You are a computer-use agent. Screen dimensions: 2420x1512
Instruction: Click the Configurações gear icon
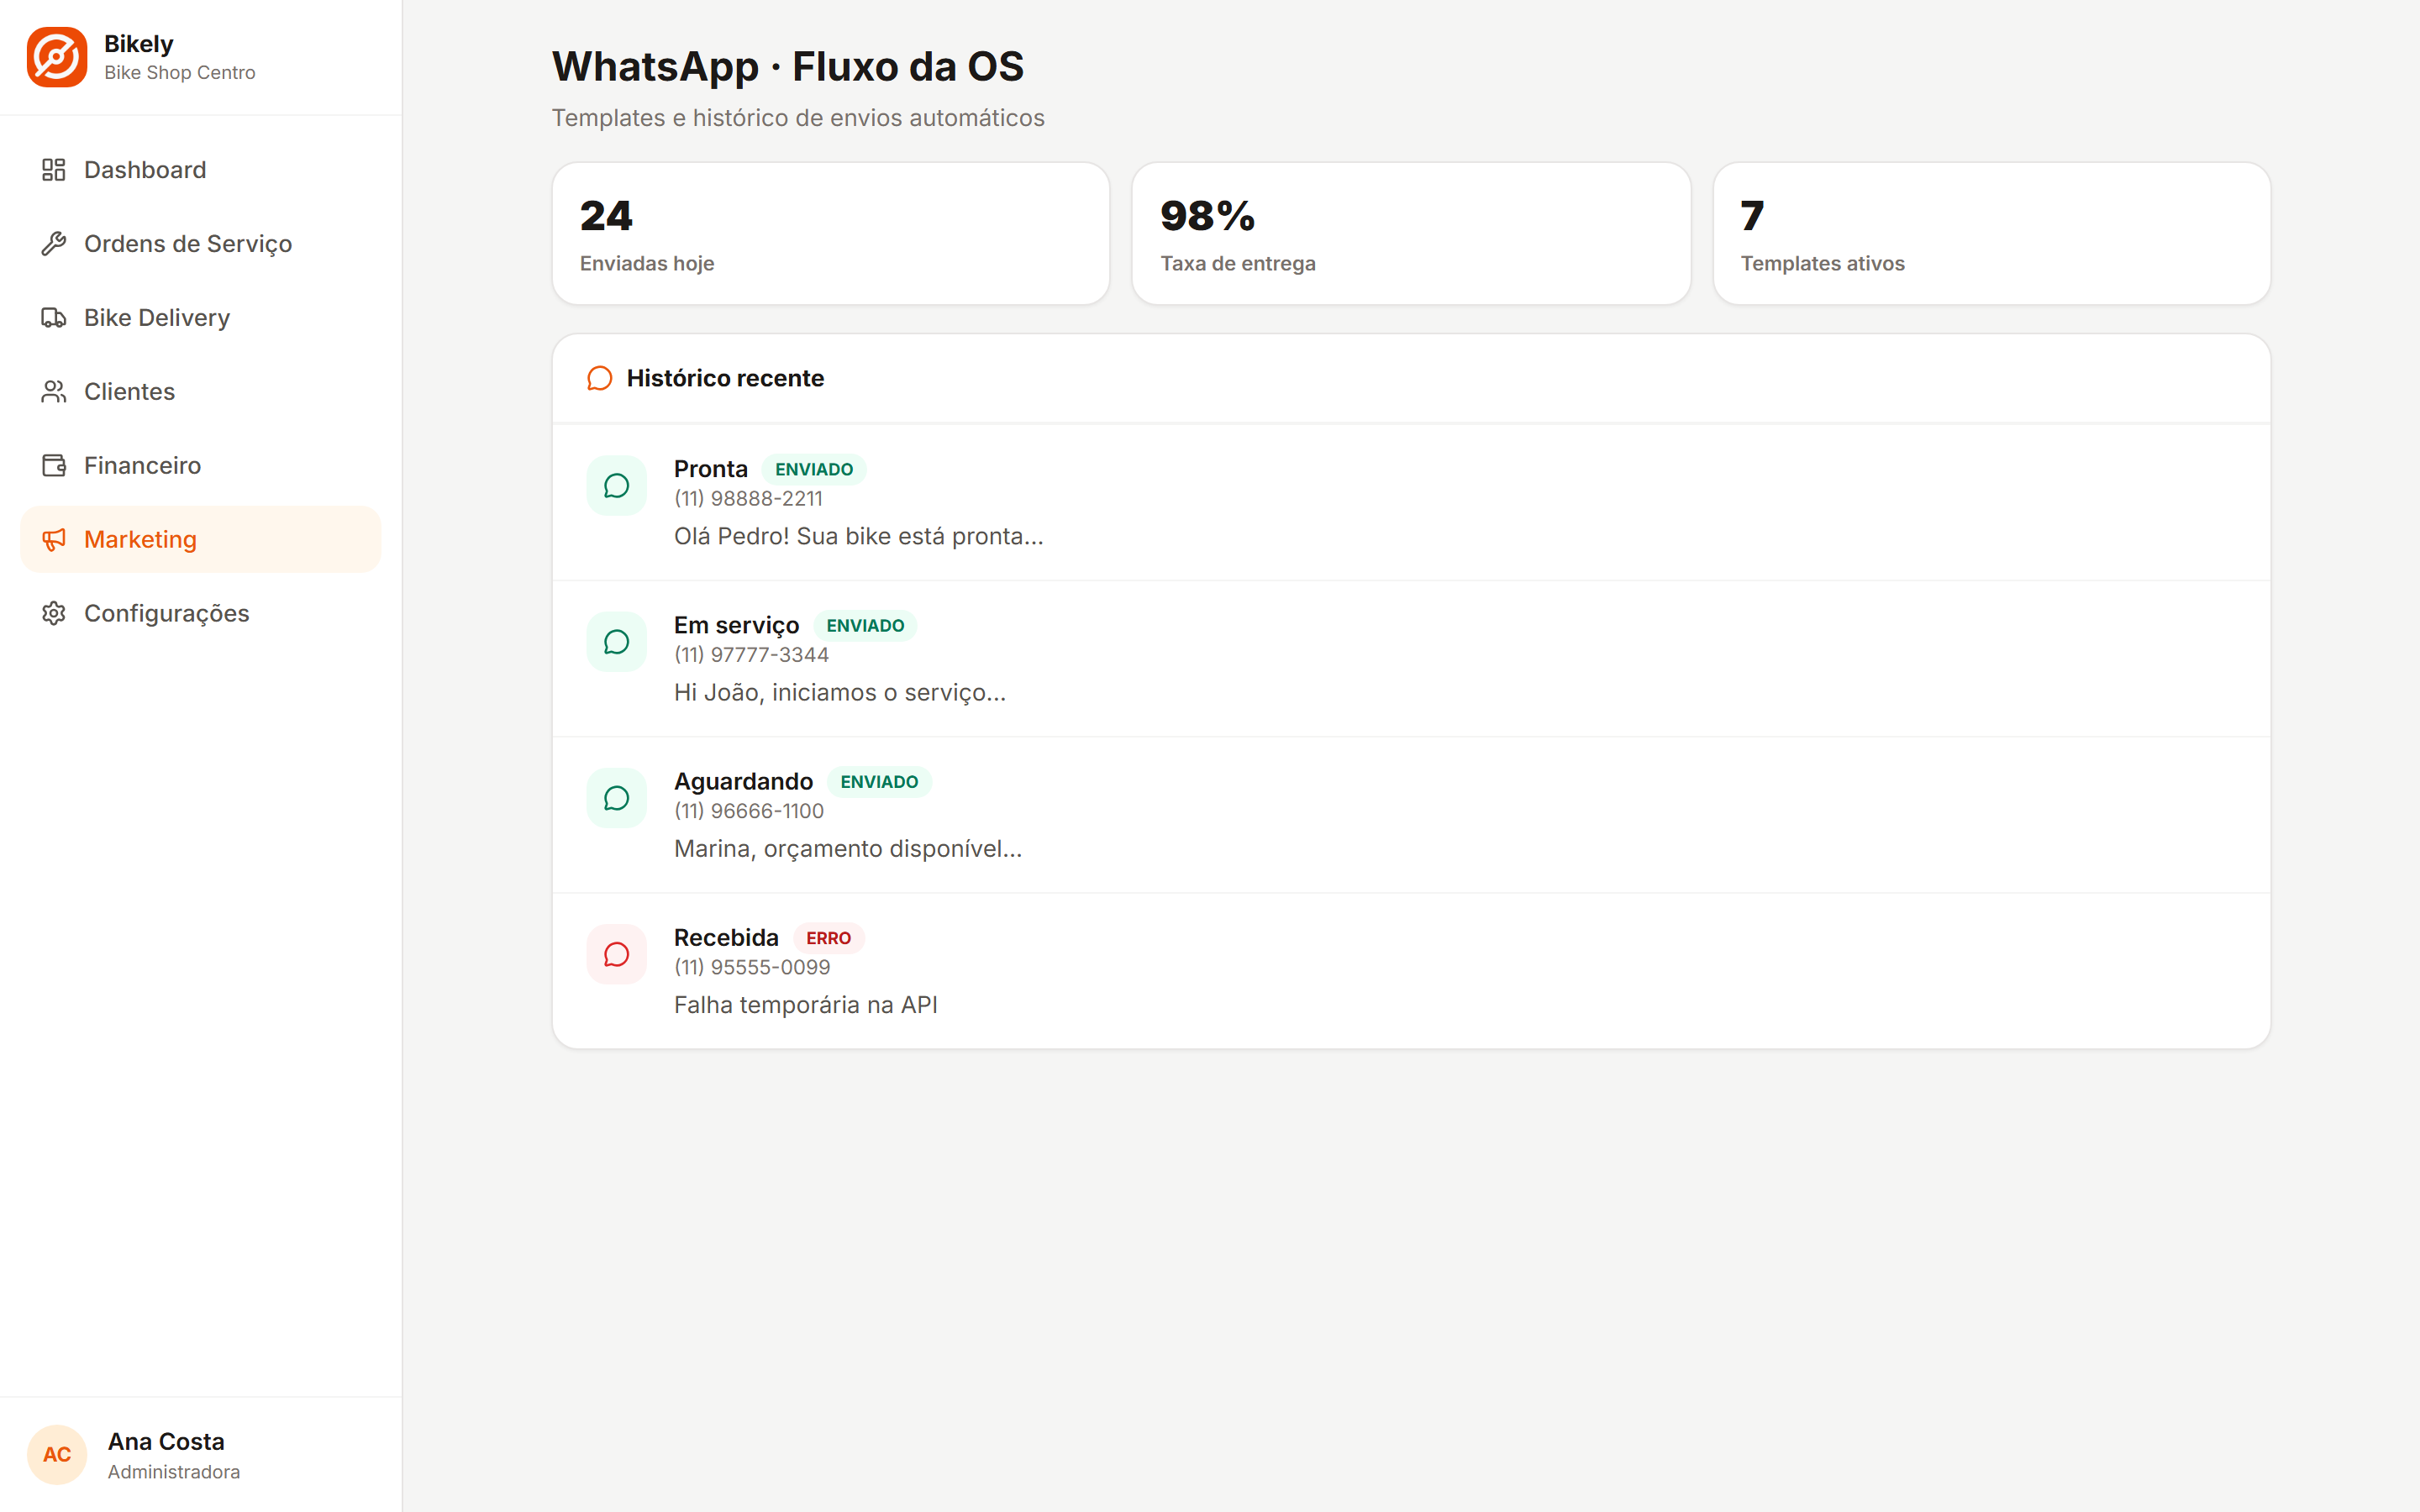54,614
